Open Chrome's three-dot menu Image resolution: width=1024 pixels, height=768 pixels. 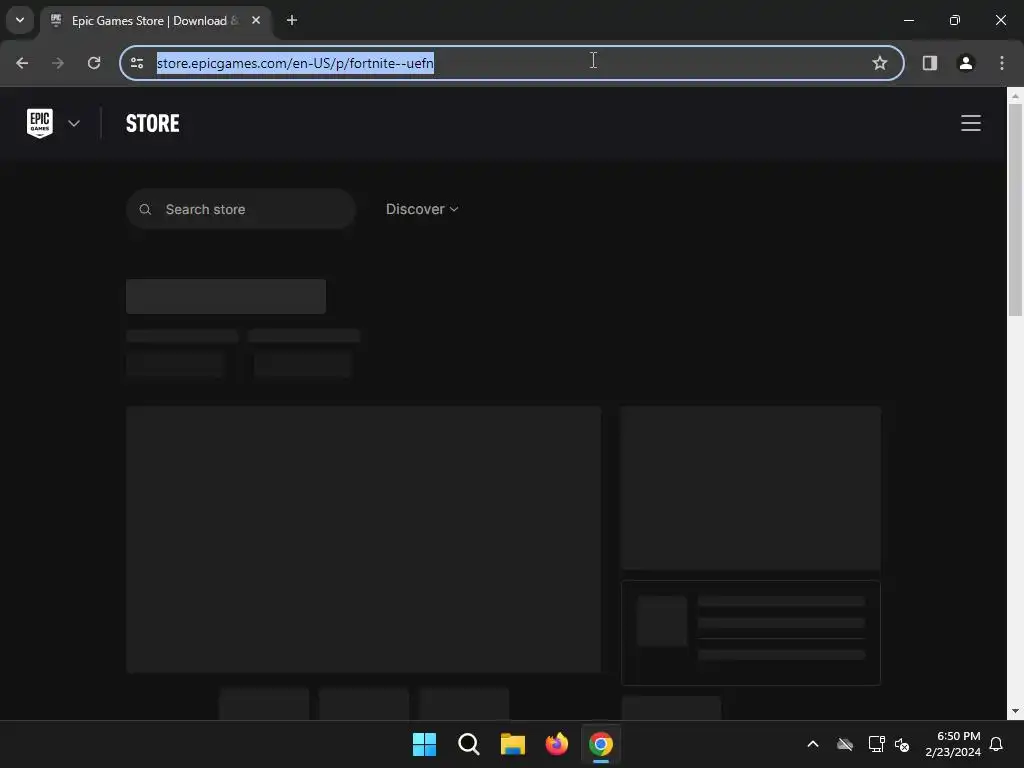coord(1002,63)
